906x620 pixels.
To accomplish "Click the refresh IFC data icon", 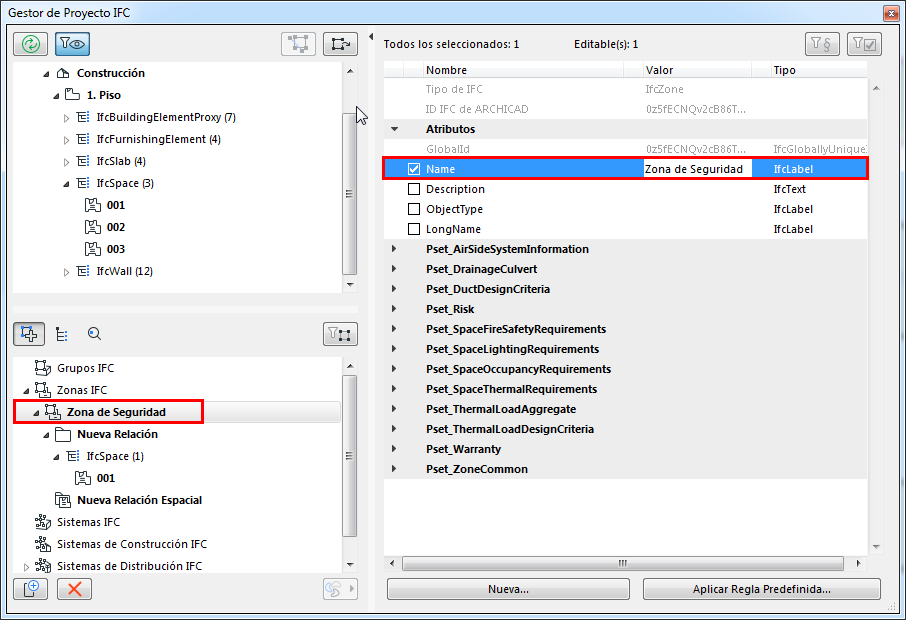I will tap(30, 44).
